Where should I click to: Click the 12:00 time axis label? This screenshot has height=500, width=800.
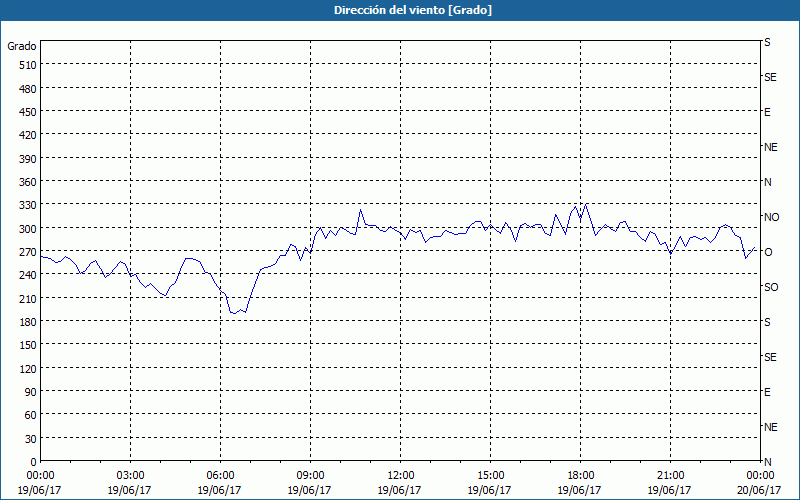click(400, 476)
